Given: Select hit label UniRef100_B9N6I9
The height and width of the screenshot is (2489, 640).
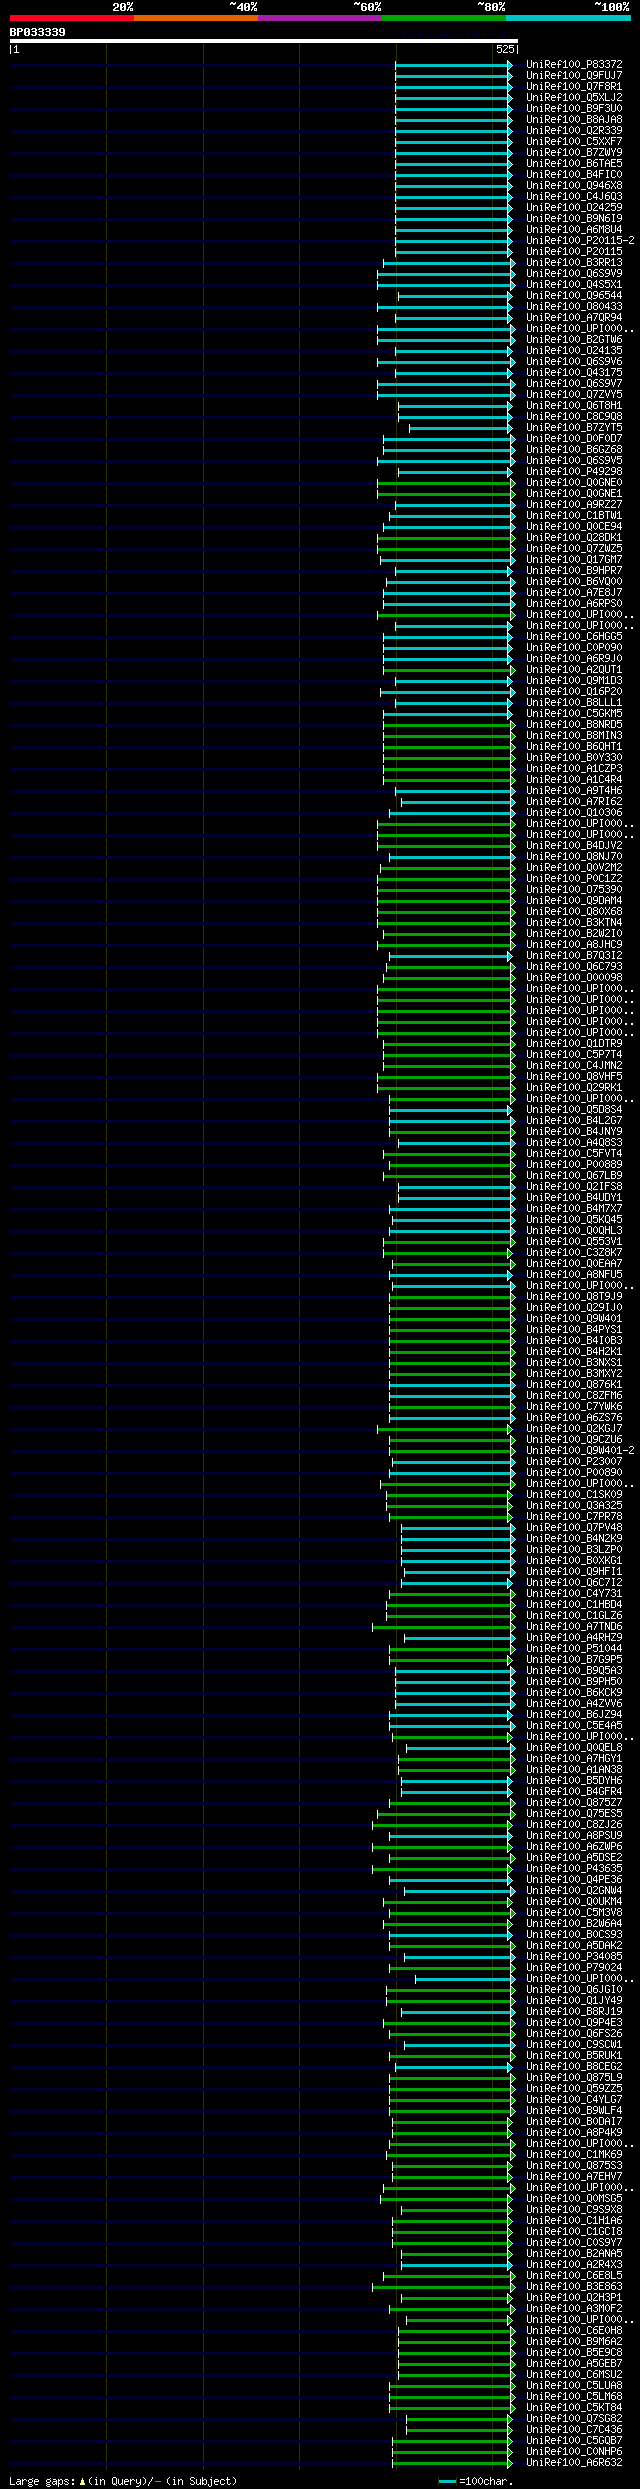Looking at the screenshot, I should coord(574,218).
